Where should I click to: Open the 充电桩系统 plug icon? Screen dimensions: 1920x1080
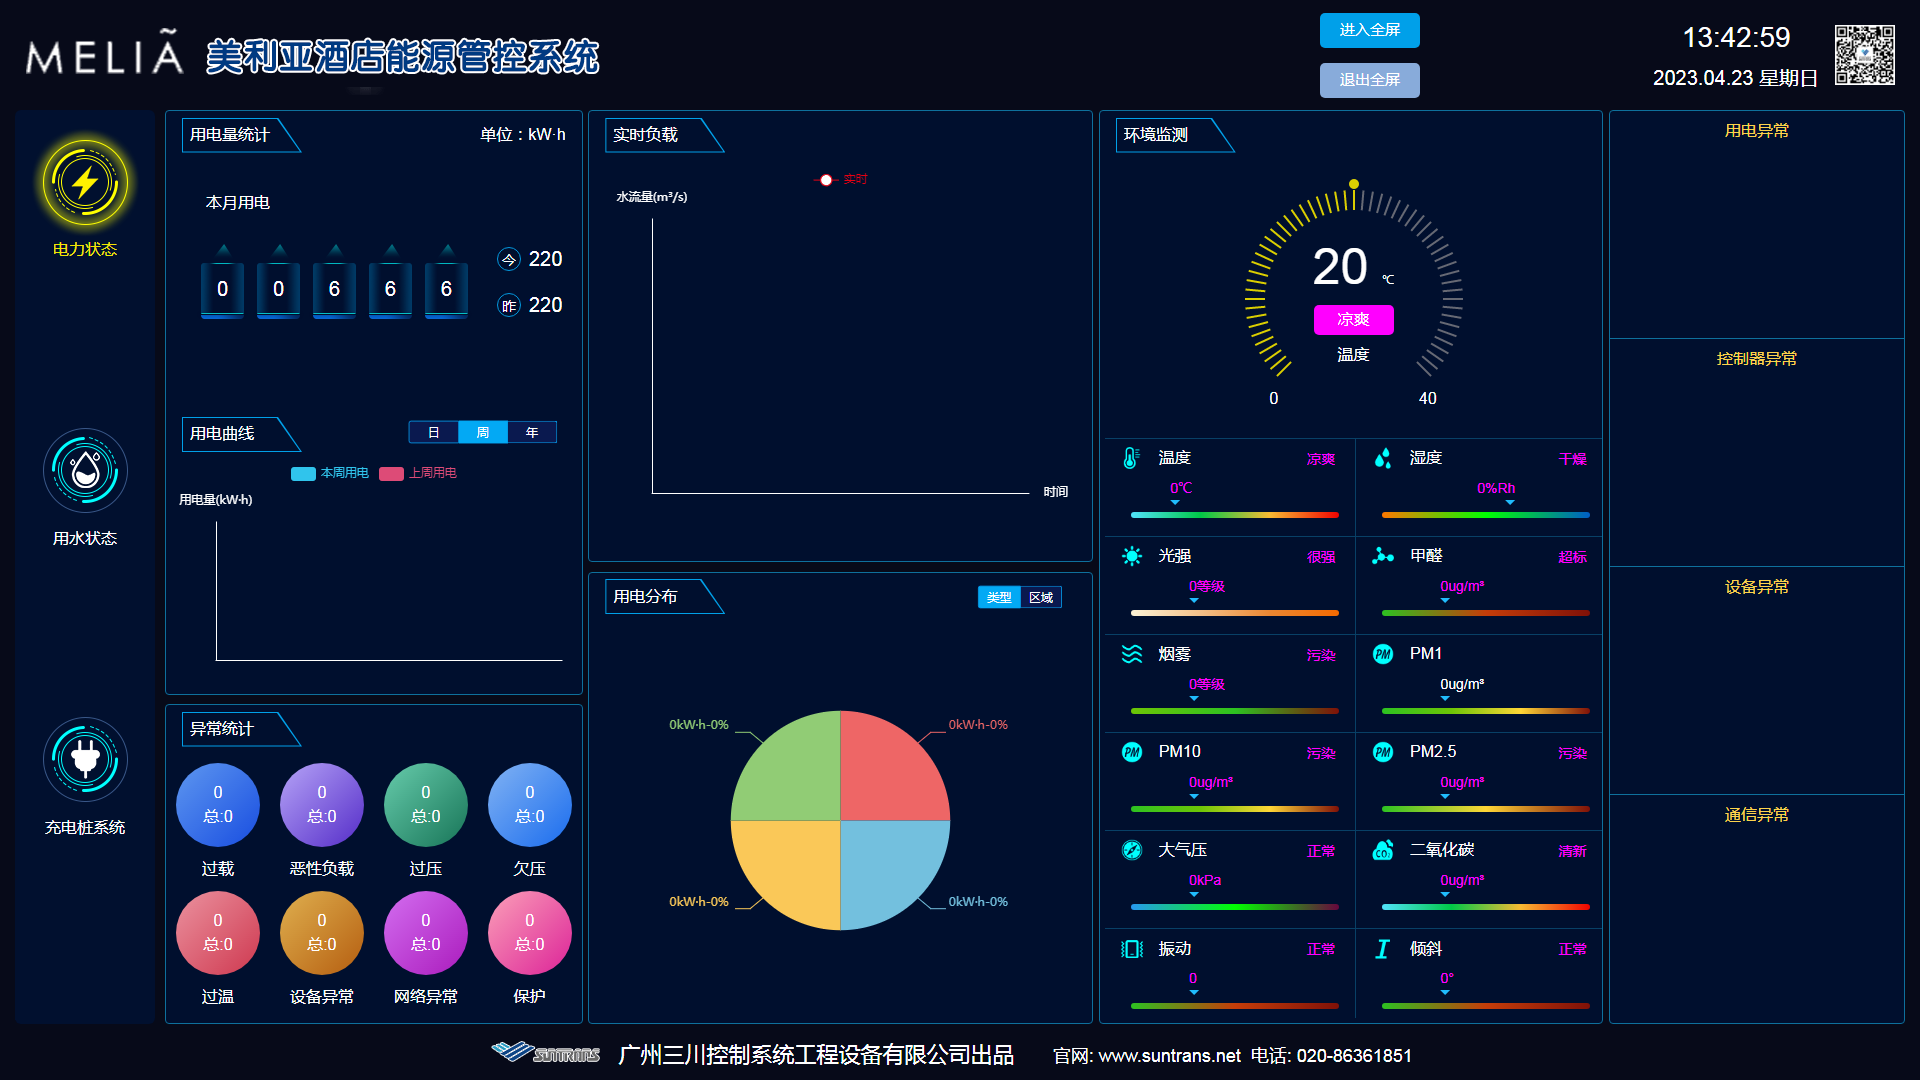point(85,760)
